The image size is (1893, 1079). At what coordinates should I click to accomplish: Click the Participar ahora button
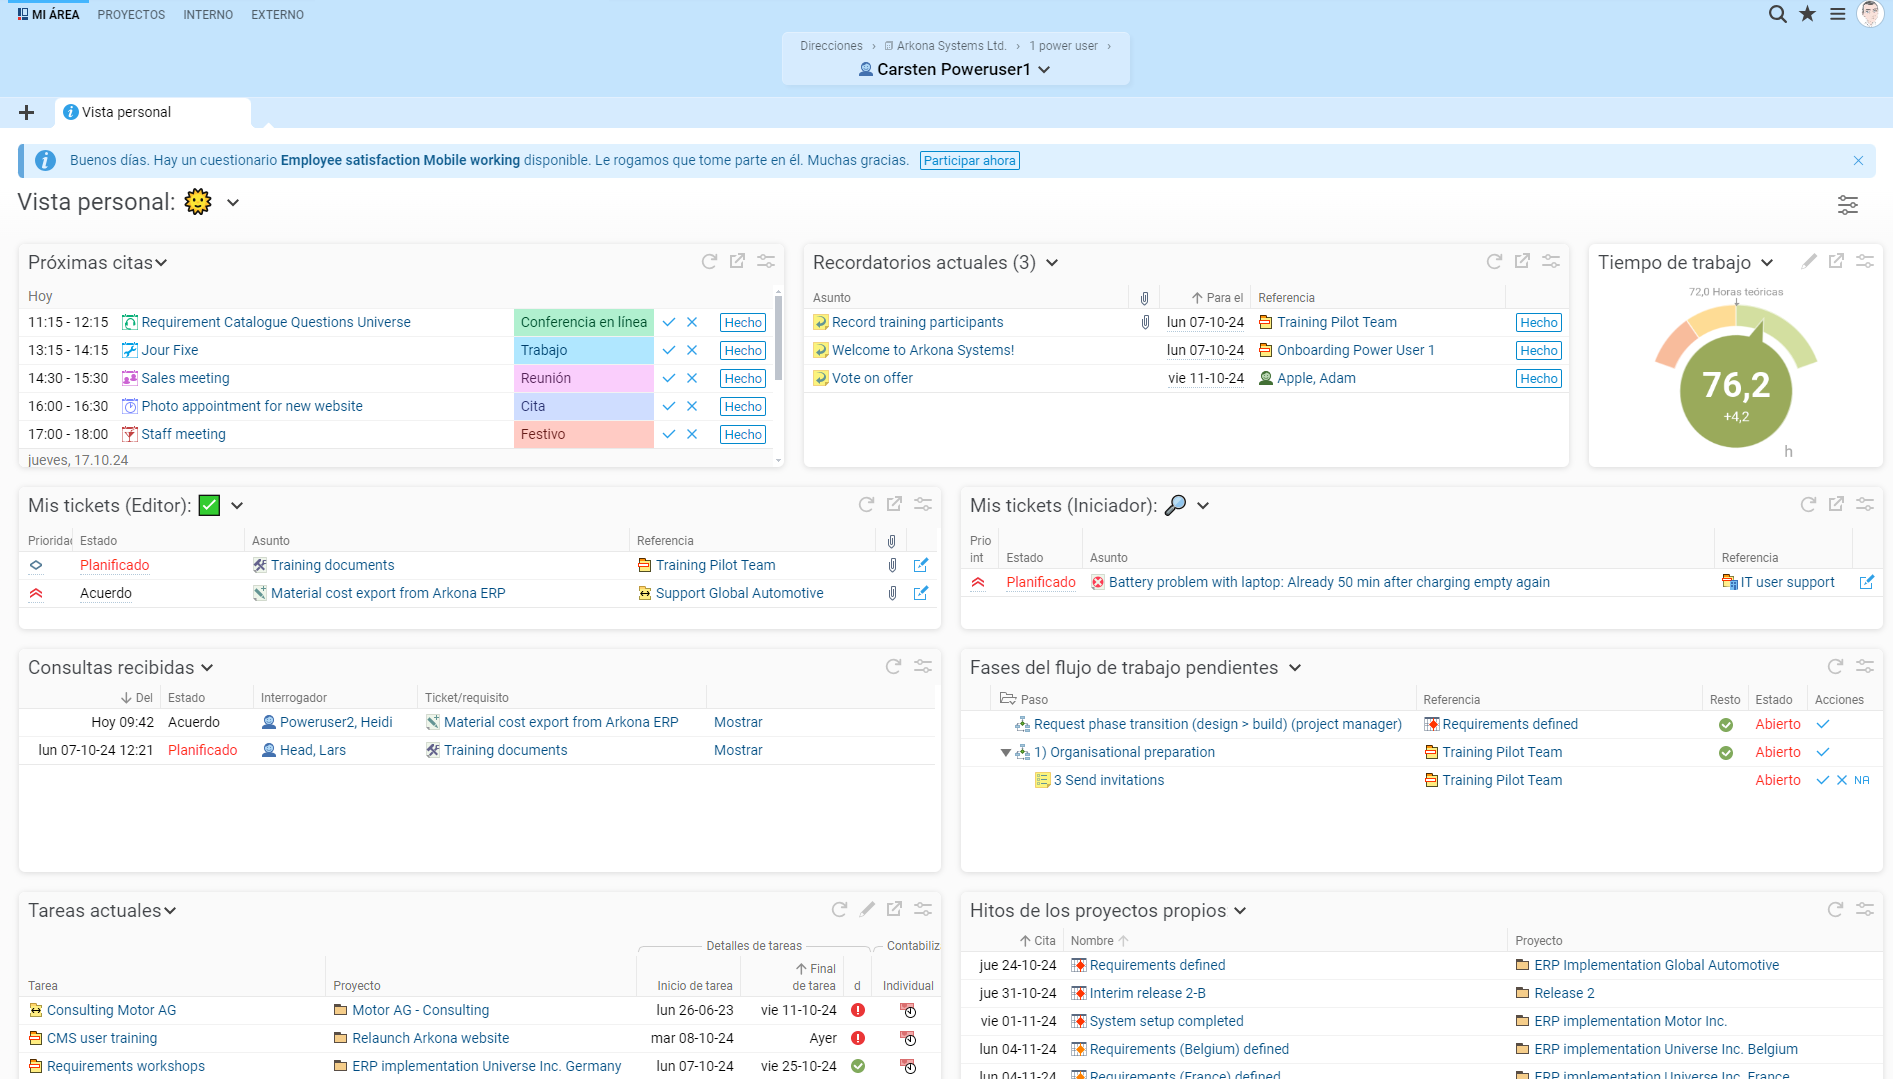click(970, 161)
